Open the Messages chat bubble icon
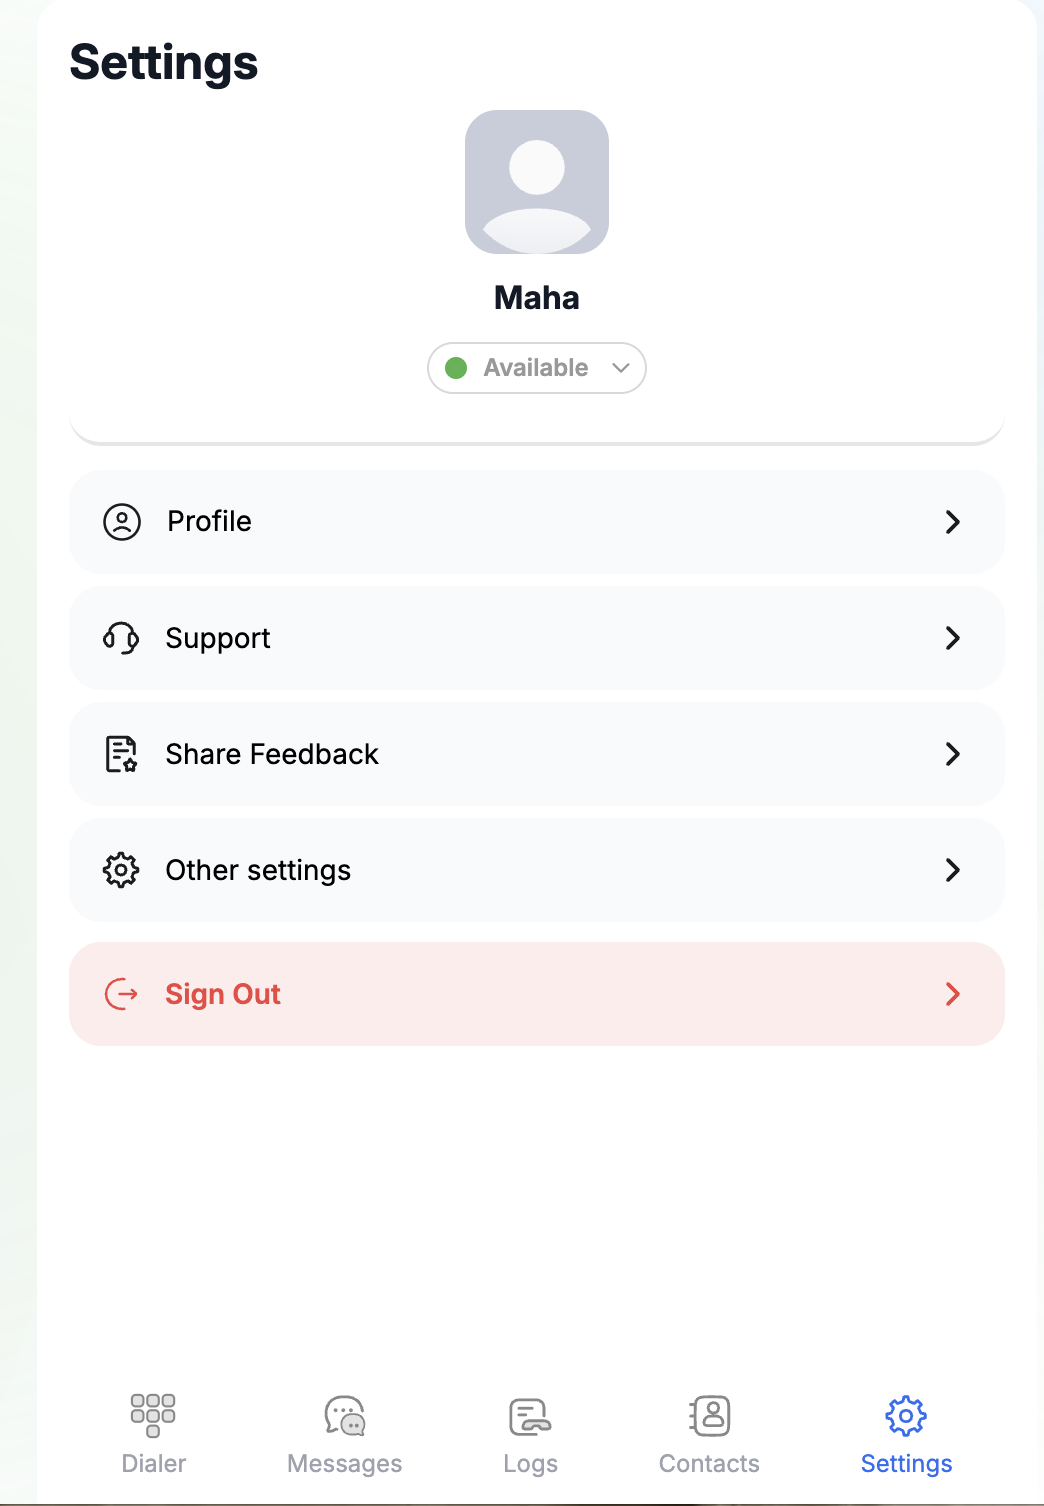Image resolution: width=1044 pixels, height=1506 pixels. click(345, 1416)
